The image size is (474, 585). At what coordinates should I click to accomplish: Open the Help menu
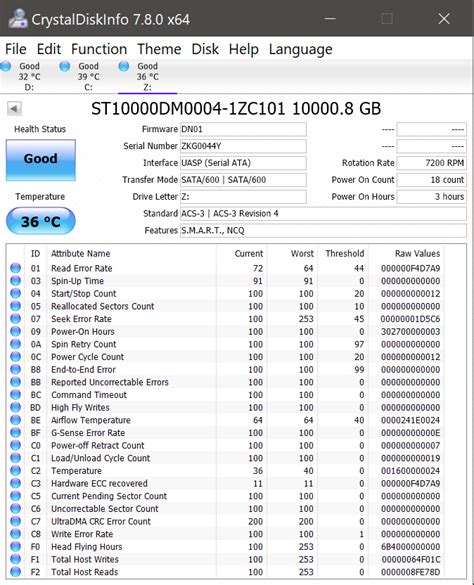pos(243,49)
